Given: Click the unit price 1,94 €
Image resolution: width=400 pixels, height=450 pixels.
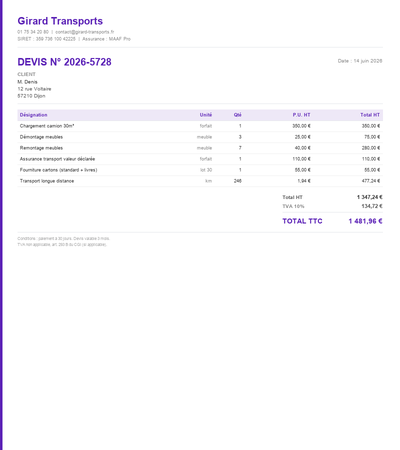Looking at the screenshot, I should [x=304, y=181].
